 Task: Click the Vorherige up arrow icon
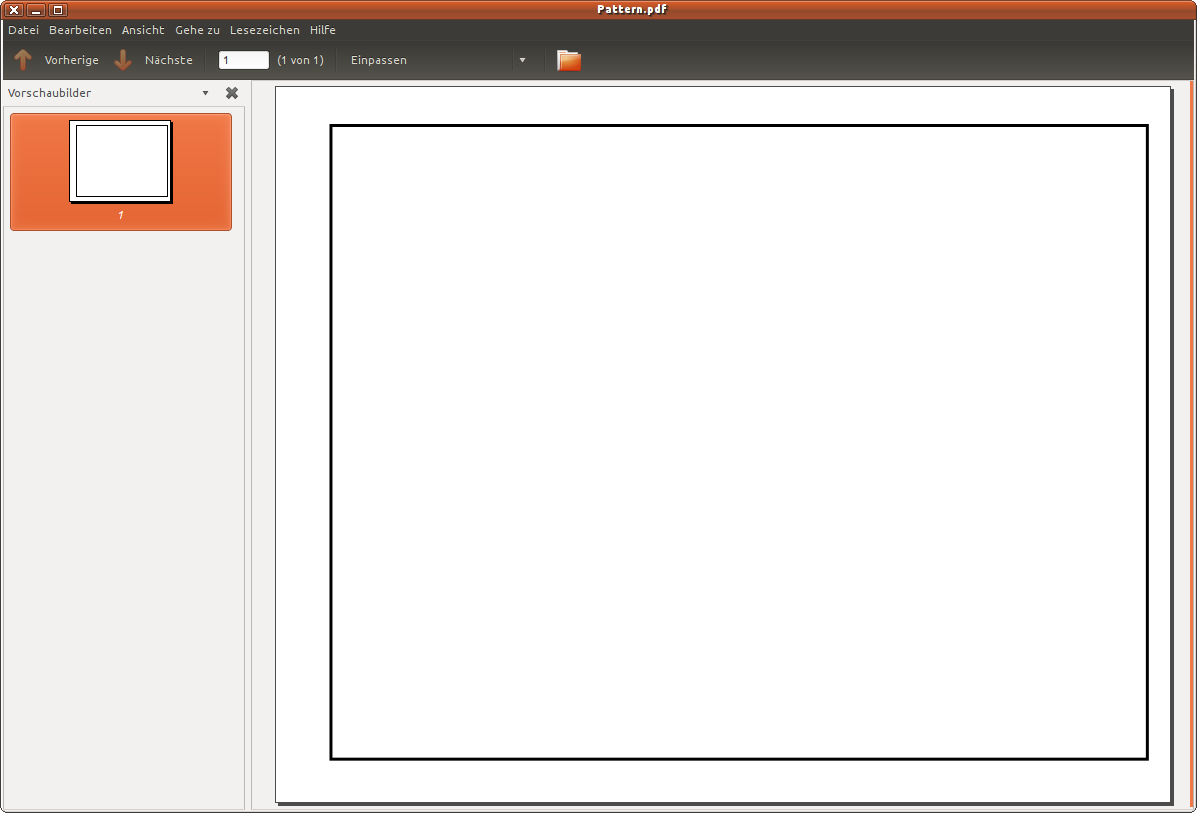tap(23, 60)
